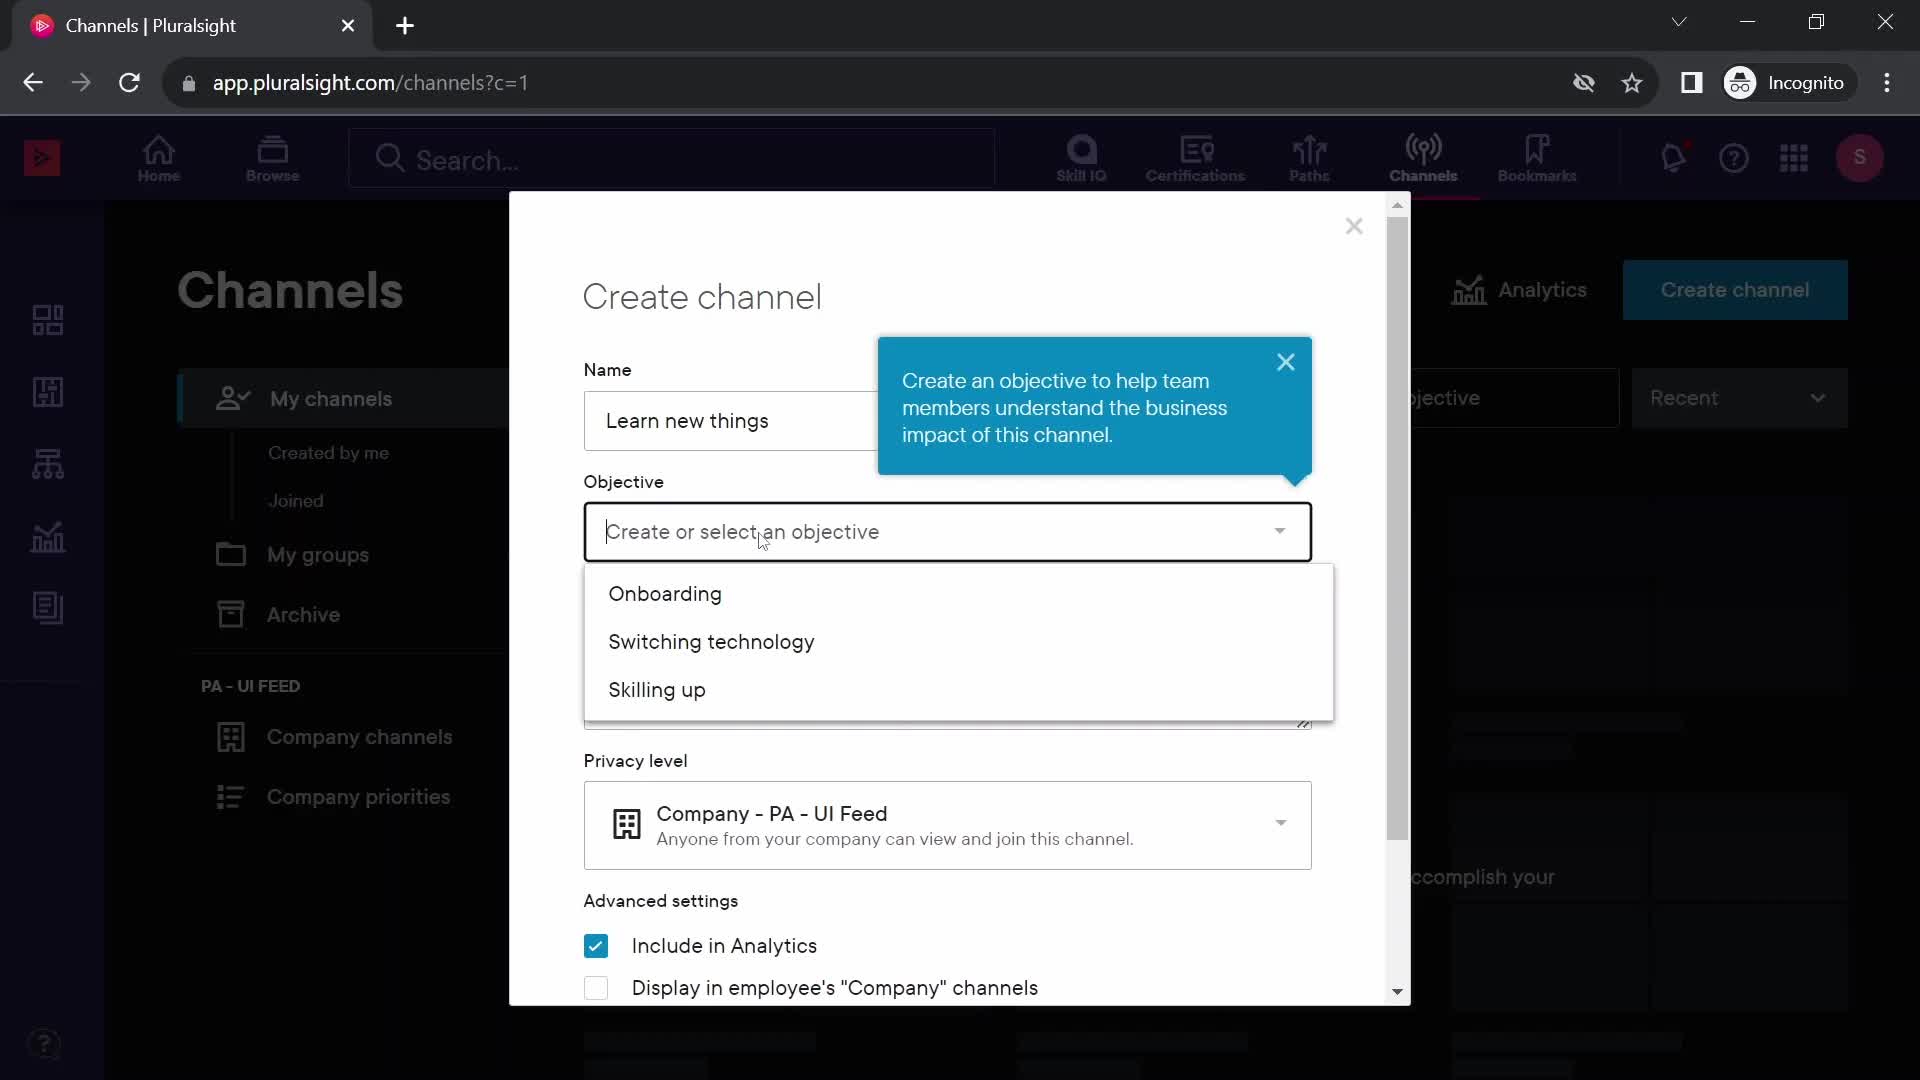Click the help icon at bottom of left sidebar

[44, 1045]
